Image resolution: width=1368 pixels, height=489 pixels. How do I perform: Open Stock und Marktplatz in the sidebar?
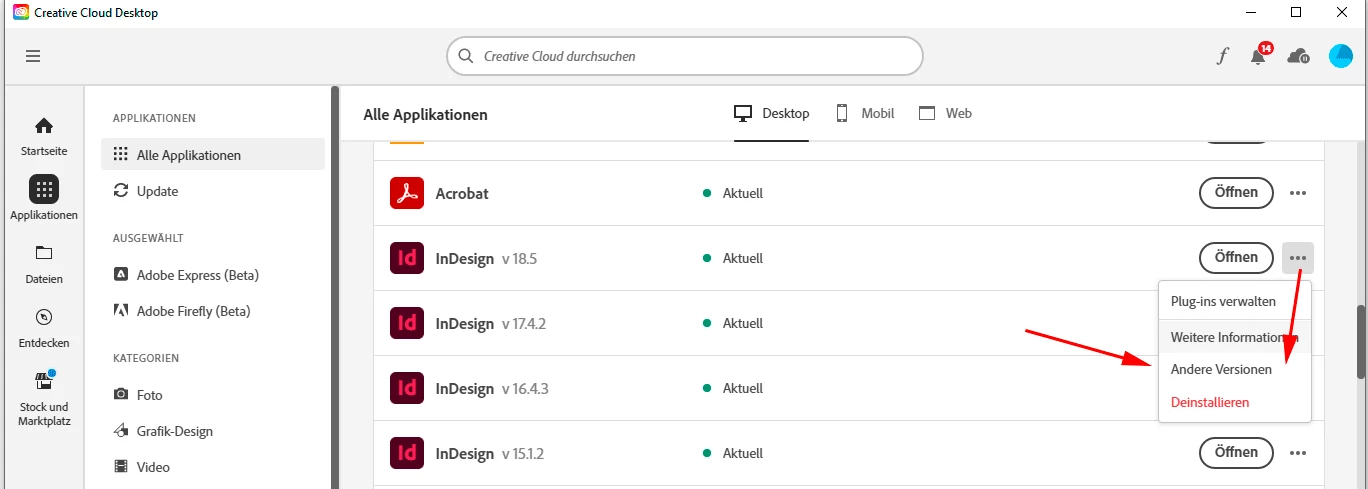click(44, 398)
